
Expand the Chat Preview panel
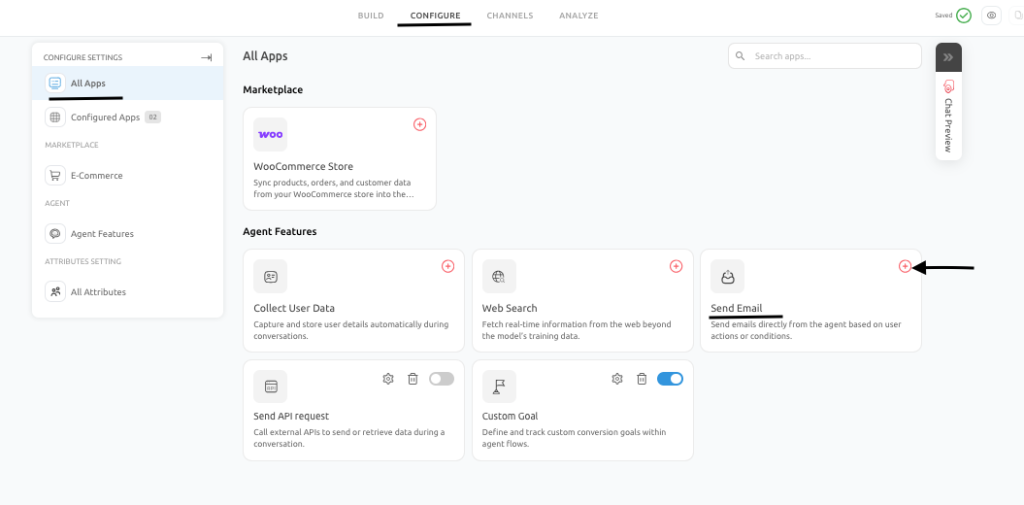click(x=948, y=57)
